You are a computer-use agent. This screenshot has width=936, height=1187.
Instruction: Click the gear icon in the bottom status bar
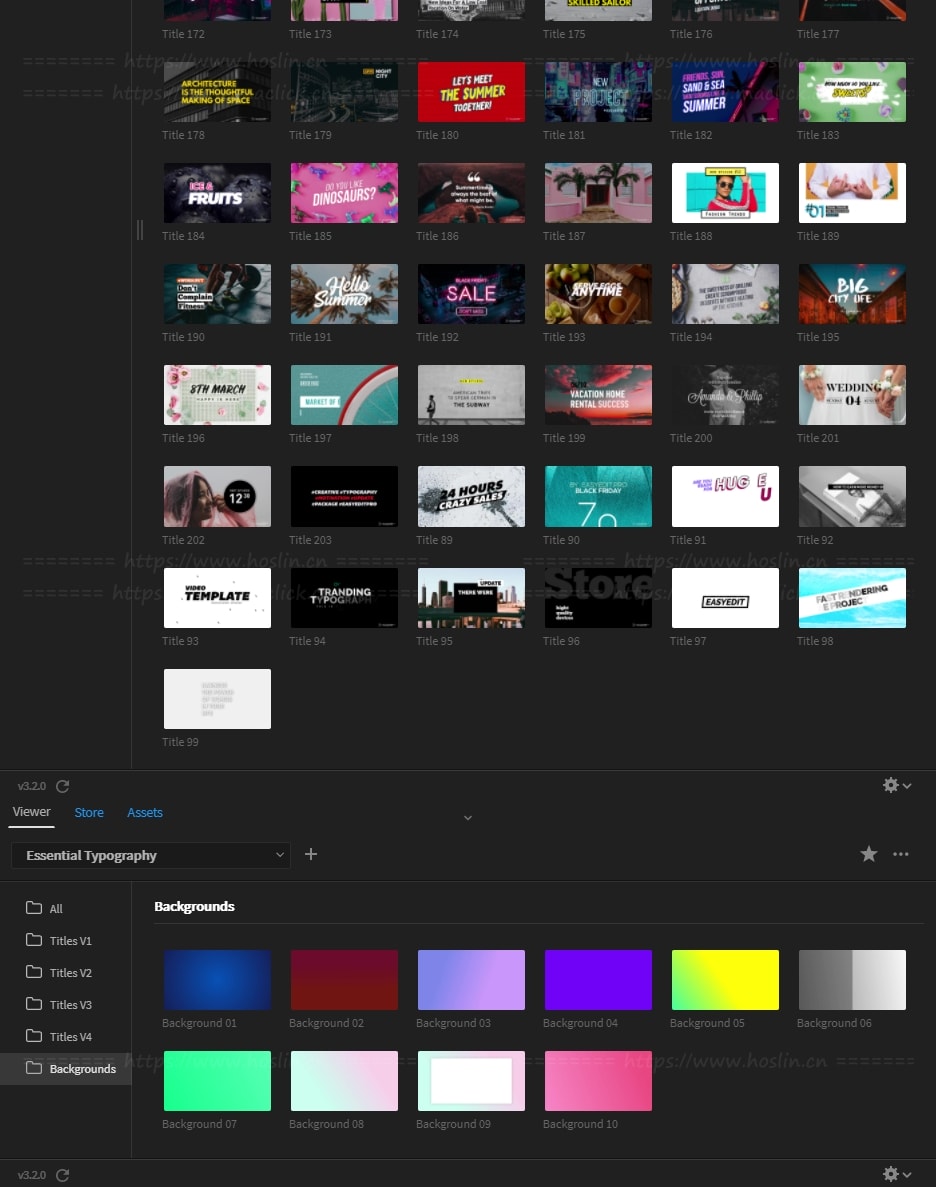(896, 1175)
